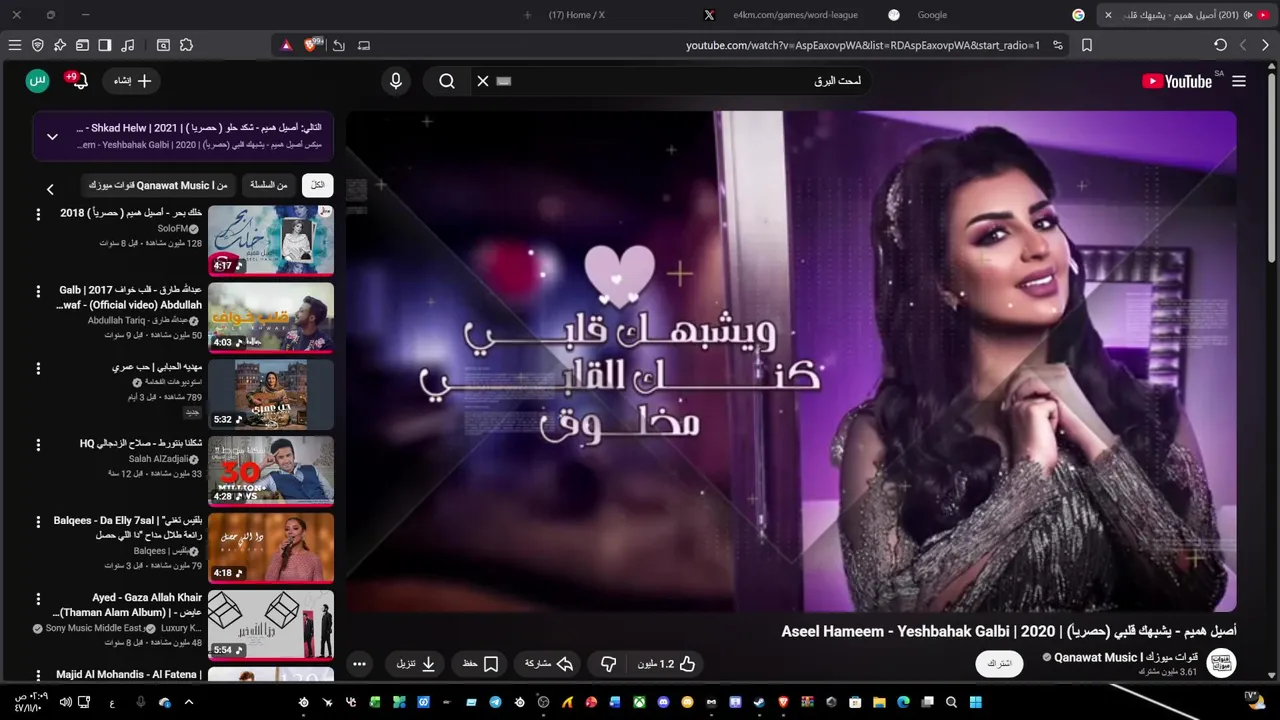Close the active YouTube tab

tap(1108, 15)
